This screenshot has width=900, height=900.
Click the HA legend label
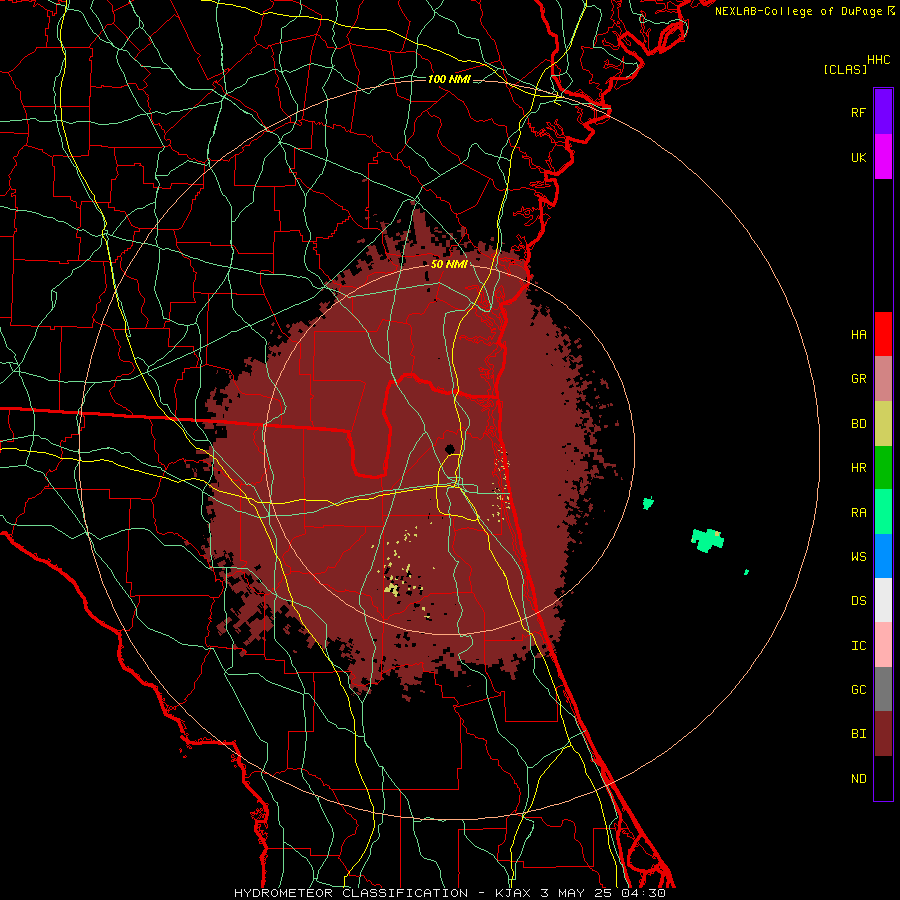(x=858, y=335)
